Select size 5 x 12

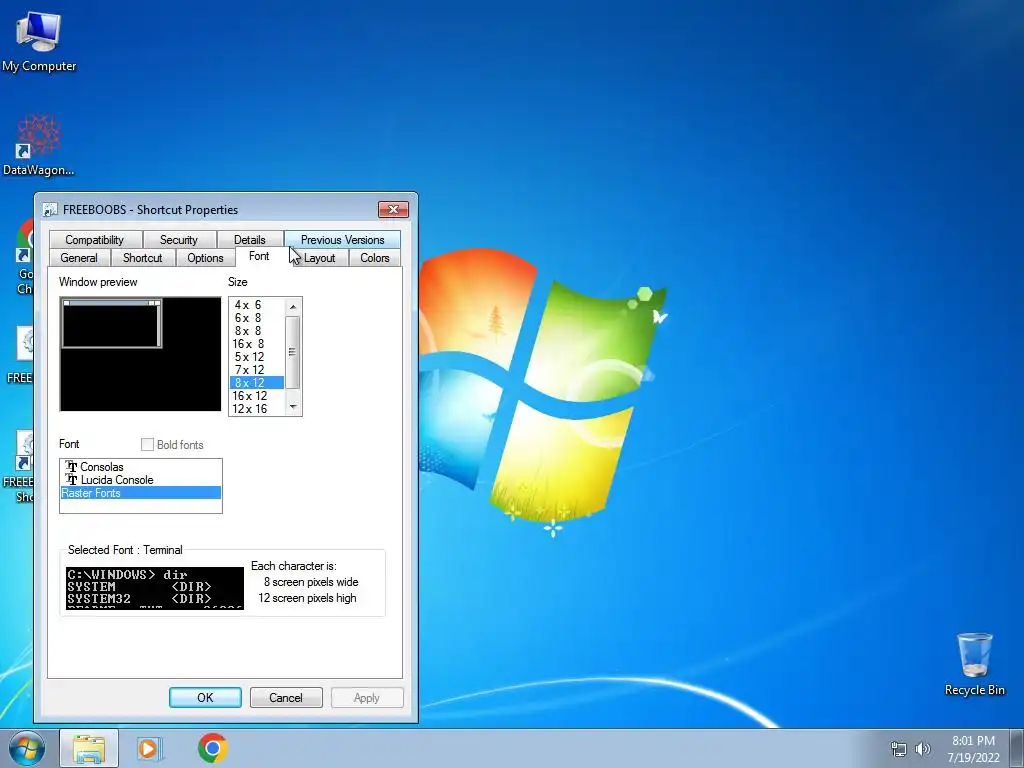pos(257,357)
